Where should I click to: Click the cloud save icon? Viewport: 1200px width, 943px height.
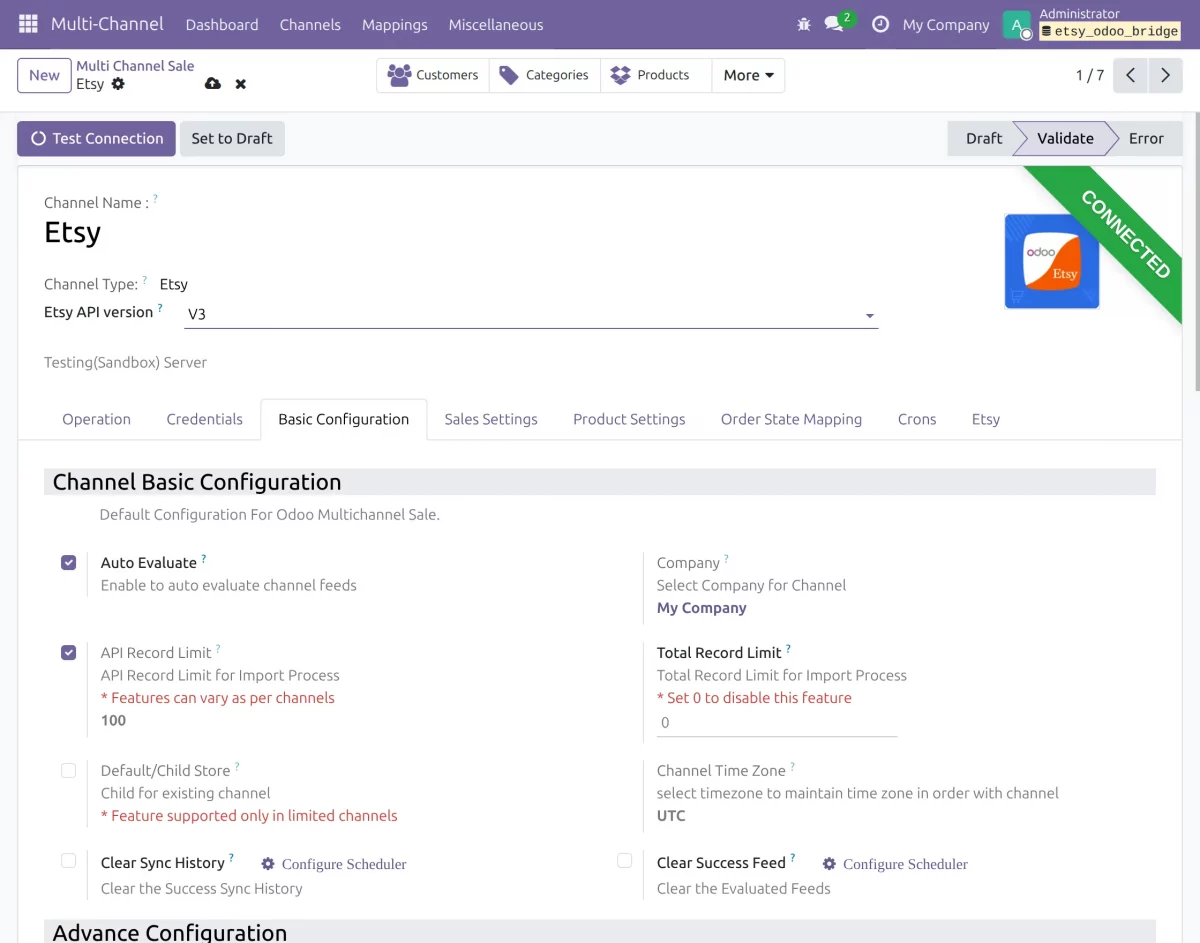point(212,84)
